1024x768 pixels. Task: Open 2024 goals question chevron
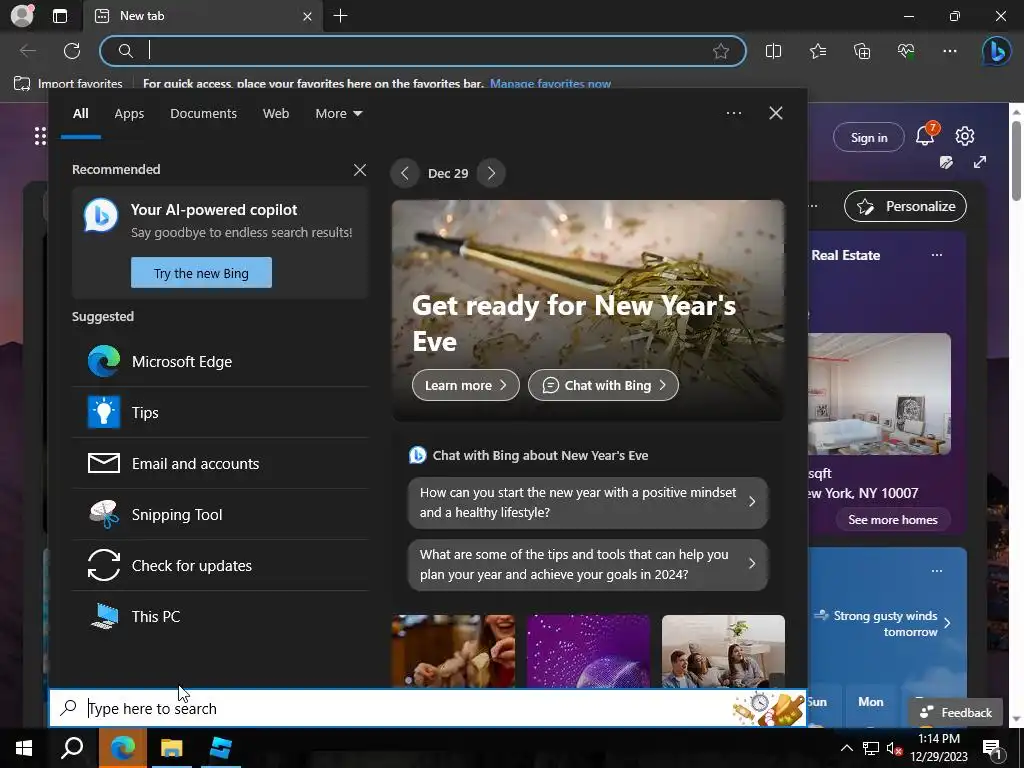[x=752, y=564]
